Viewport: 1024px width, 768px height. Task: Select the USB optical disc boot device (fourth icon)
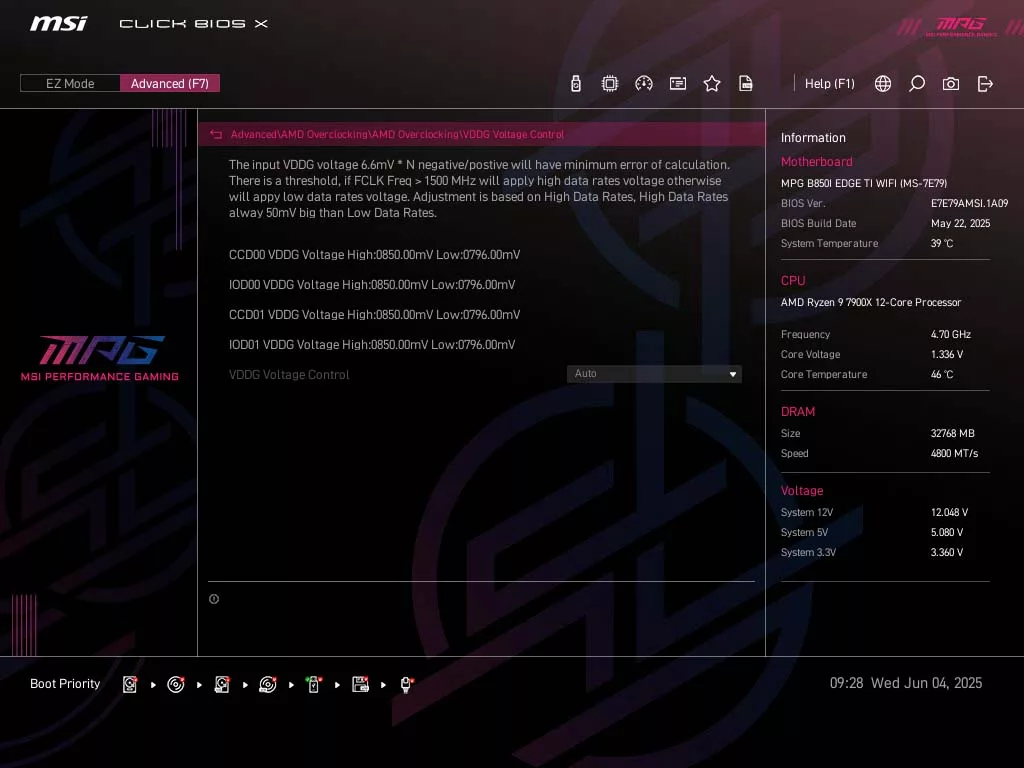pos(268,684)
